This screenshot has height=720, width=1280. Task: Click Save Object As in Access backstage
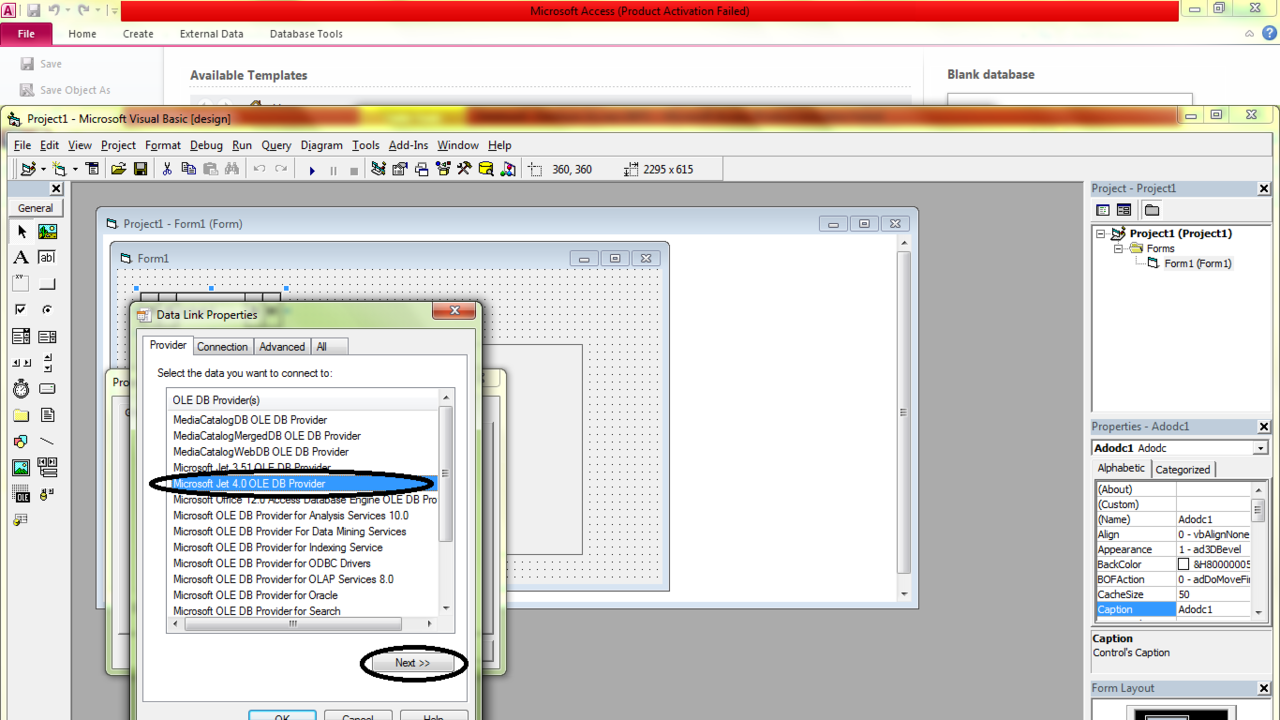point(66,90)
